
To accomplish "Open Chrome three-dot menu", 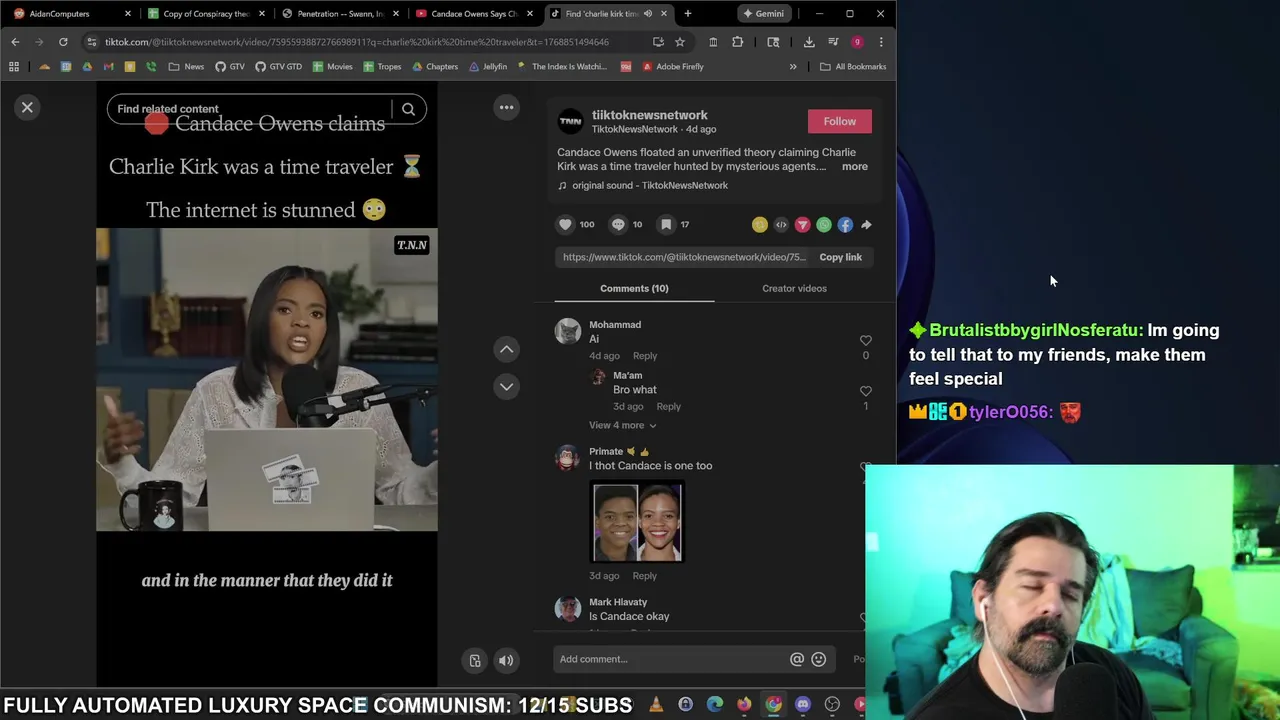I will [881, 42].
